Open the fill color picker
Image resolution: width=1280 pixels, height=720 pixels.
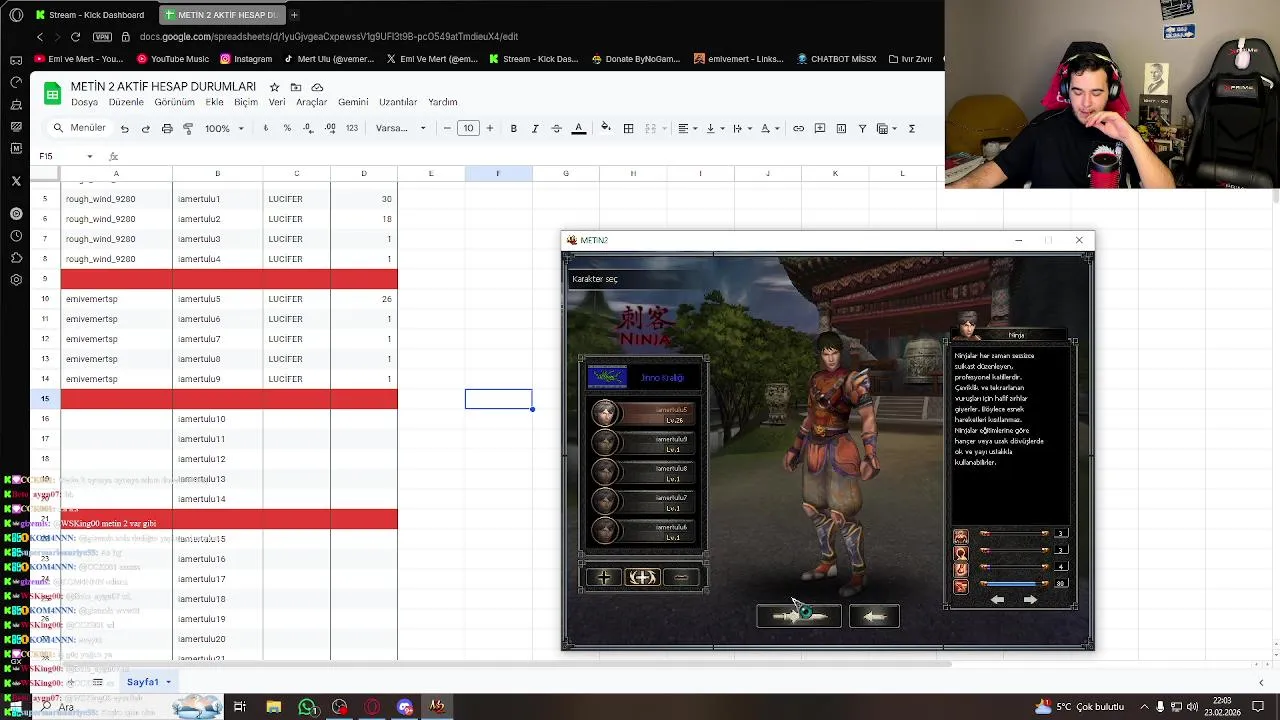pyautogui.click(x=606, y=128)
